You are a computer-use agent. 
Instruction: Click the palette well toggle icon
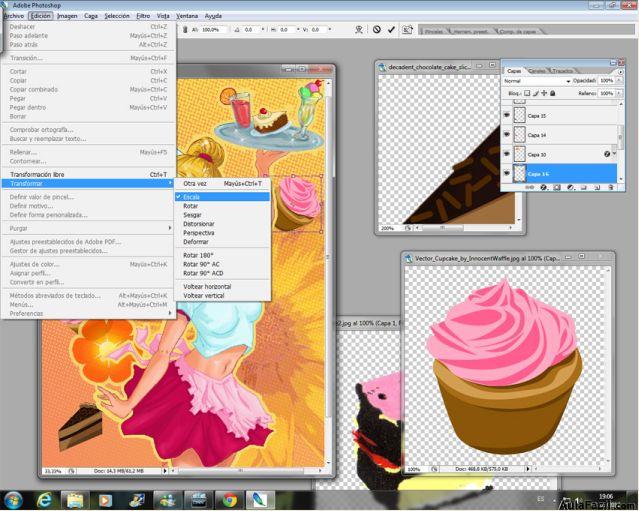coord(407,29)
